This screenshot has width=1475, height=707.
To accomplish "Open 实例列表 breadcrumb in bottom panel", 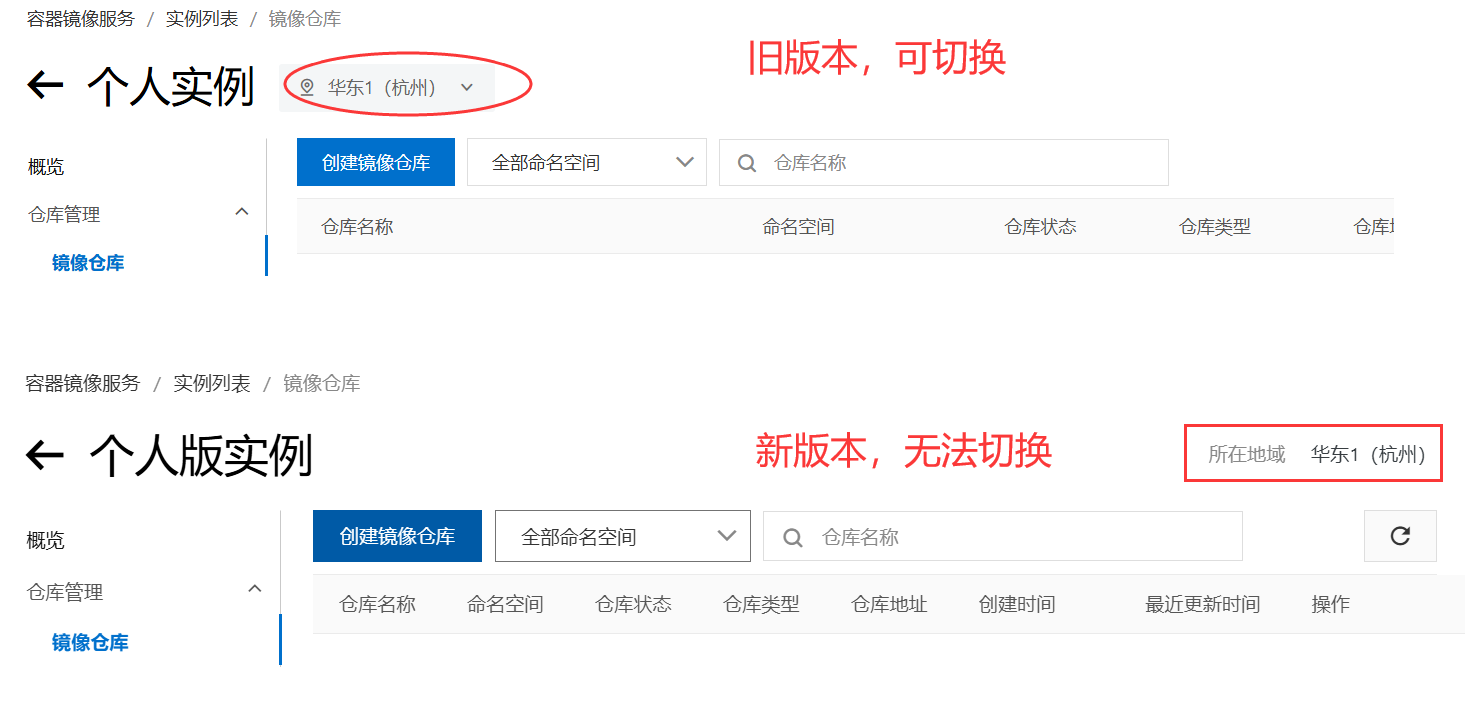I will click(212, 383).
